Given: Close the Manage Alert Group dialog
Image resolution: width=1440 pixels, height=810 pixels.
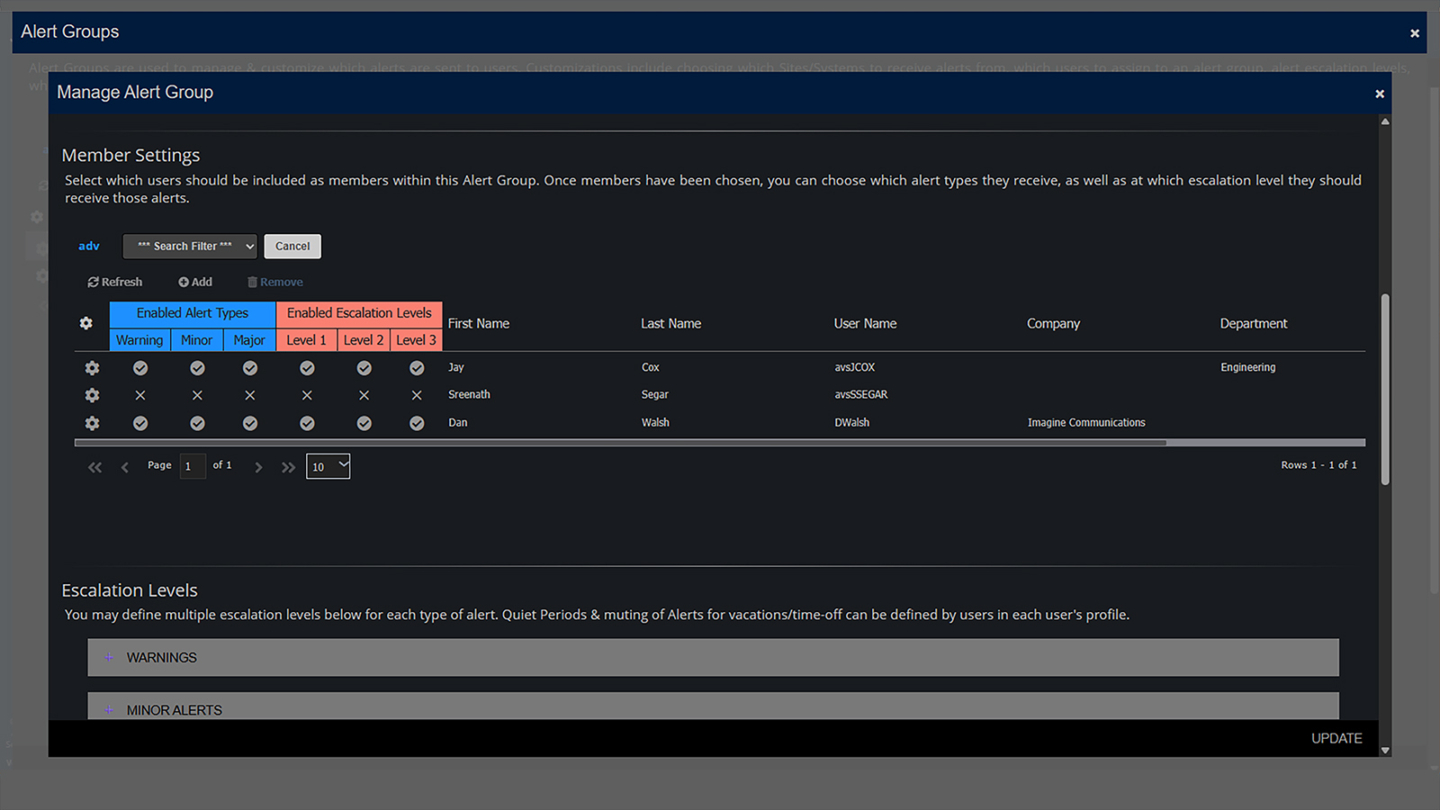Looking at the screenshot, I should 1380,93.
